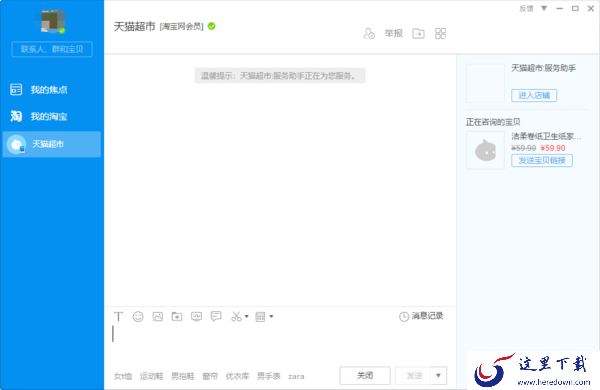Click the quick phrases speech bubble icon
Viewport: 600px width, 390px height.
point(216,316)
